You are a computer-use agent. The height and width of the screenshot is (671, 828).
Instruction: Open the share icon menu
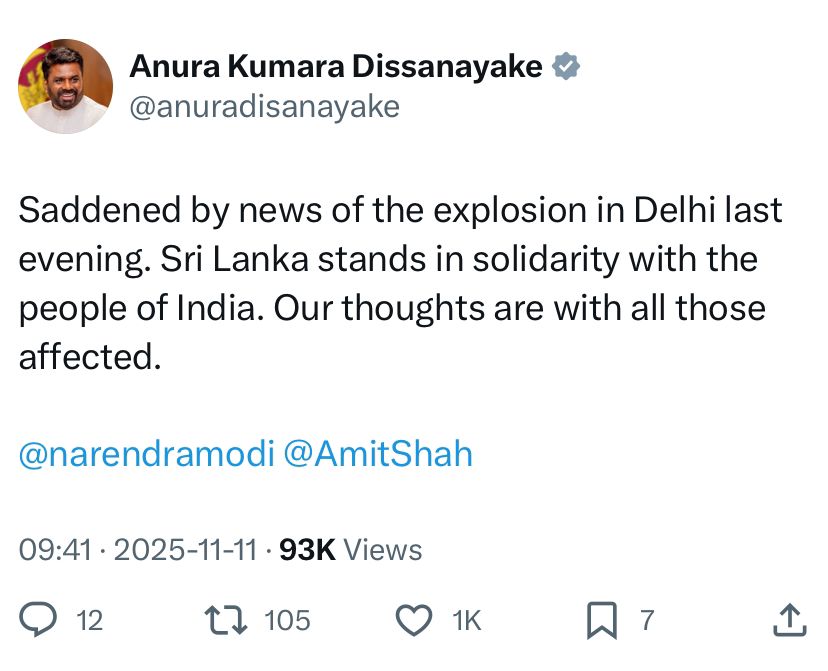pos(789,621)
